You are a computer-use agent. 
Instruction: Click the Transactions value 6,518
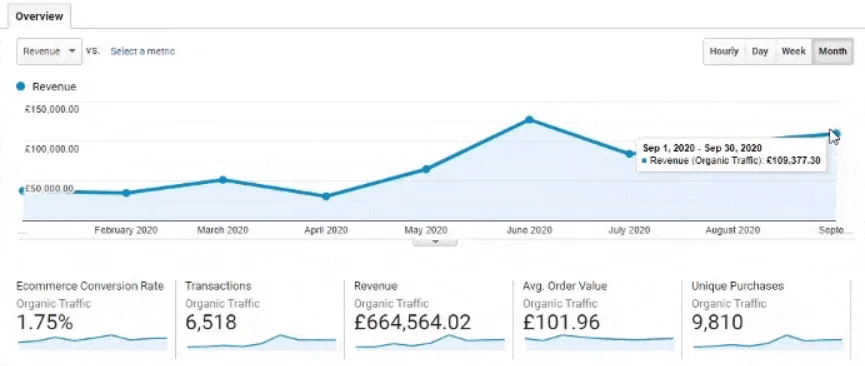211,322
